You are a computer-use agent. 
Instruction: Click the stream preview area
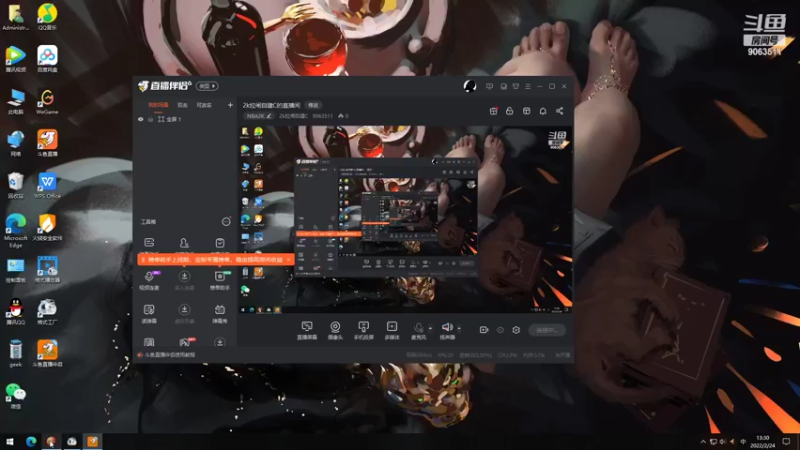point(406,219)
